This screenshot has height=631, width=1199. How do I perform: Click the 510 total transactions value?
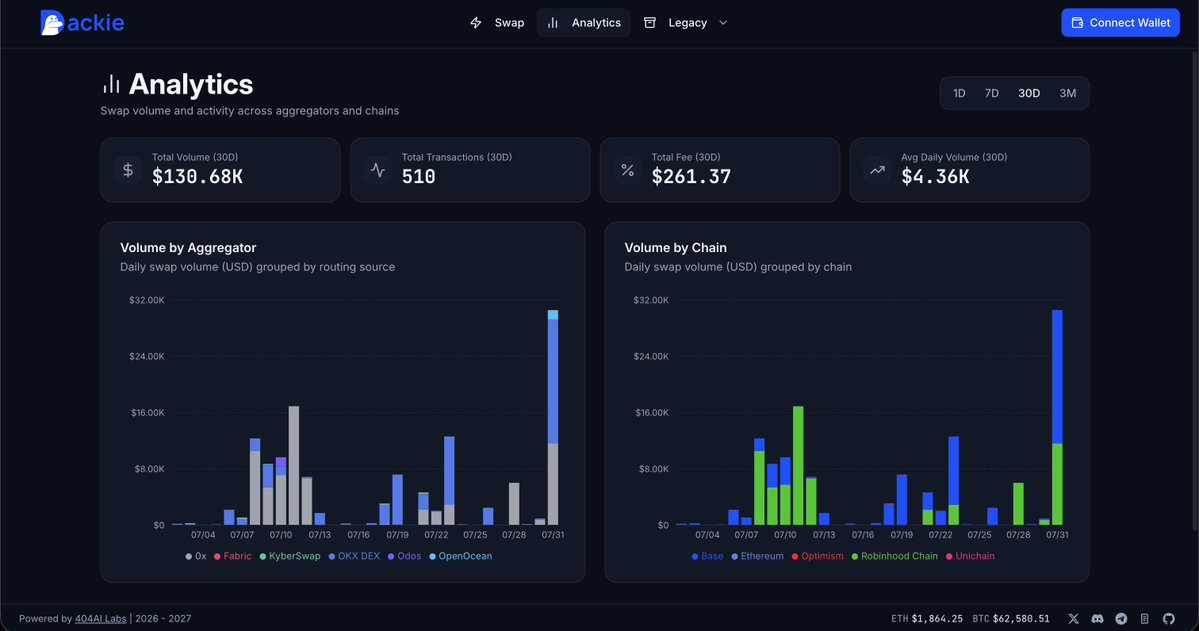click(x=418, y=177)
